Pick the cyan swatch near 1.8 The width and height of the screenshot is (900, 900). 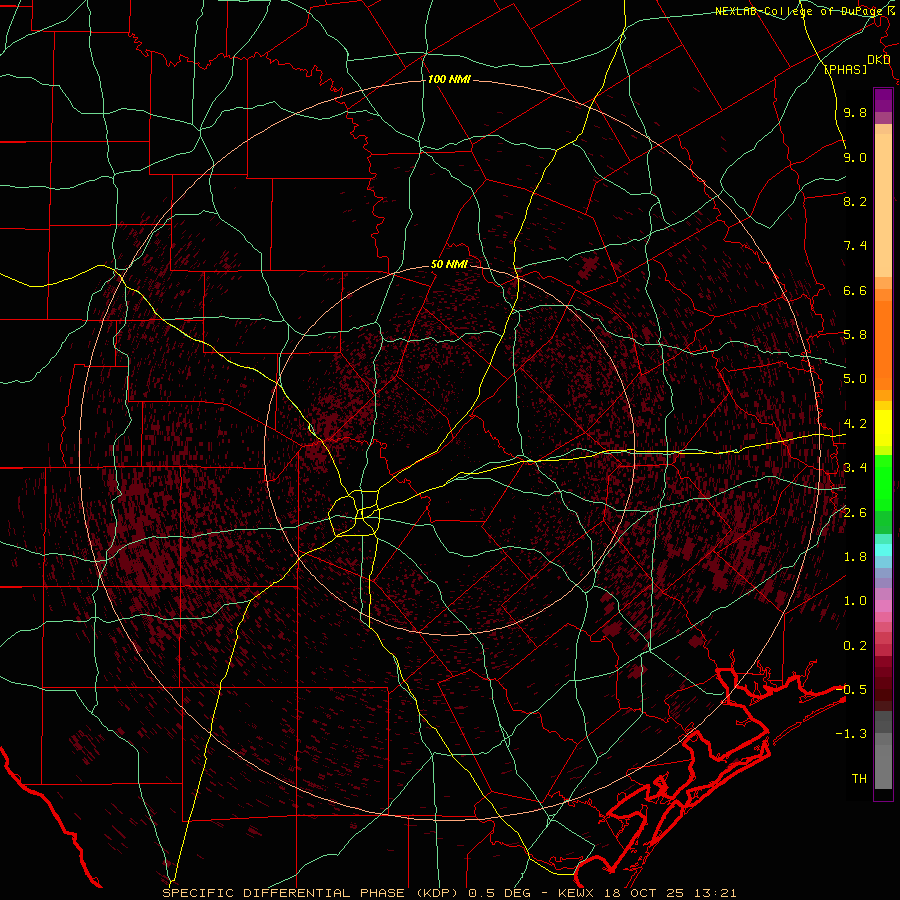(883, 550)
